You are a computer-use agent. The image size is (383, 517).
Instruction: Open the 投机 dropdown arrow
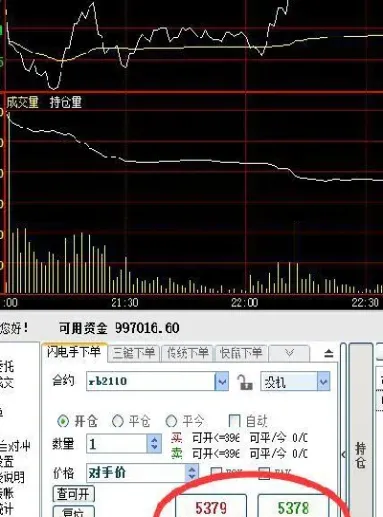click(323, 381)
